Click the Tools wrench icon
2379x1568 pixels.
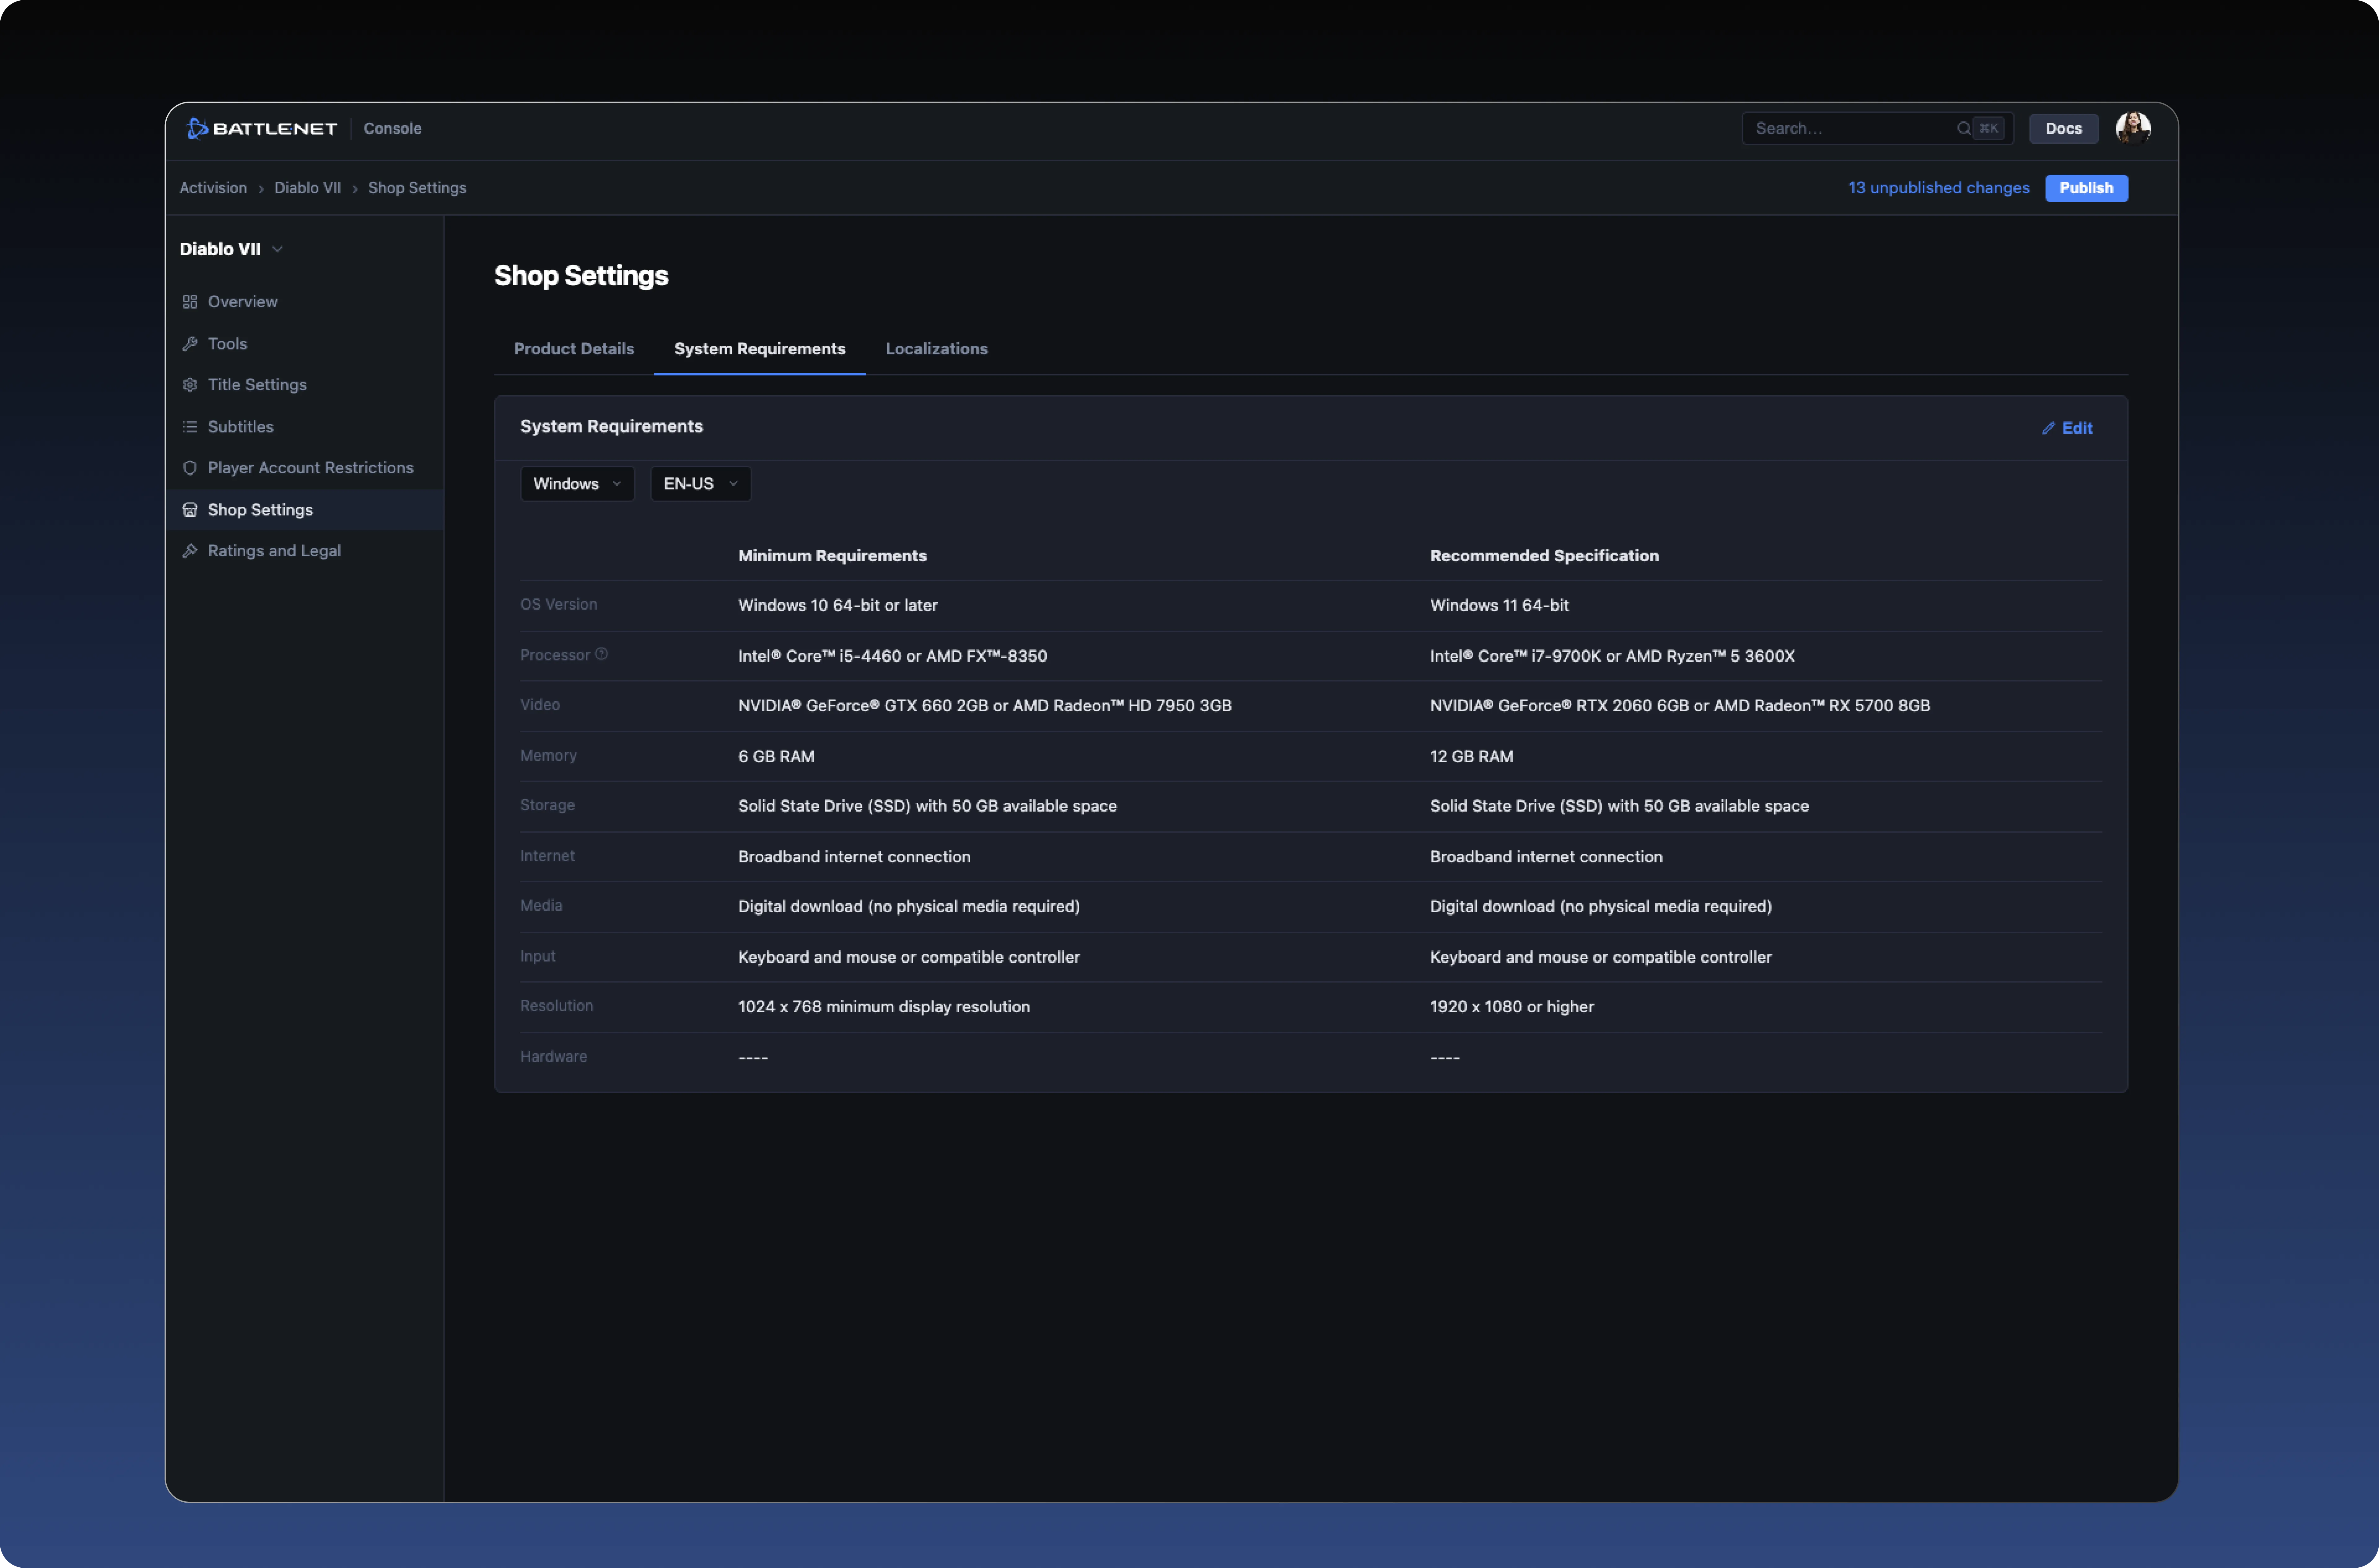click(190, 344)
